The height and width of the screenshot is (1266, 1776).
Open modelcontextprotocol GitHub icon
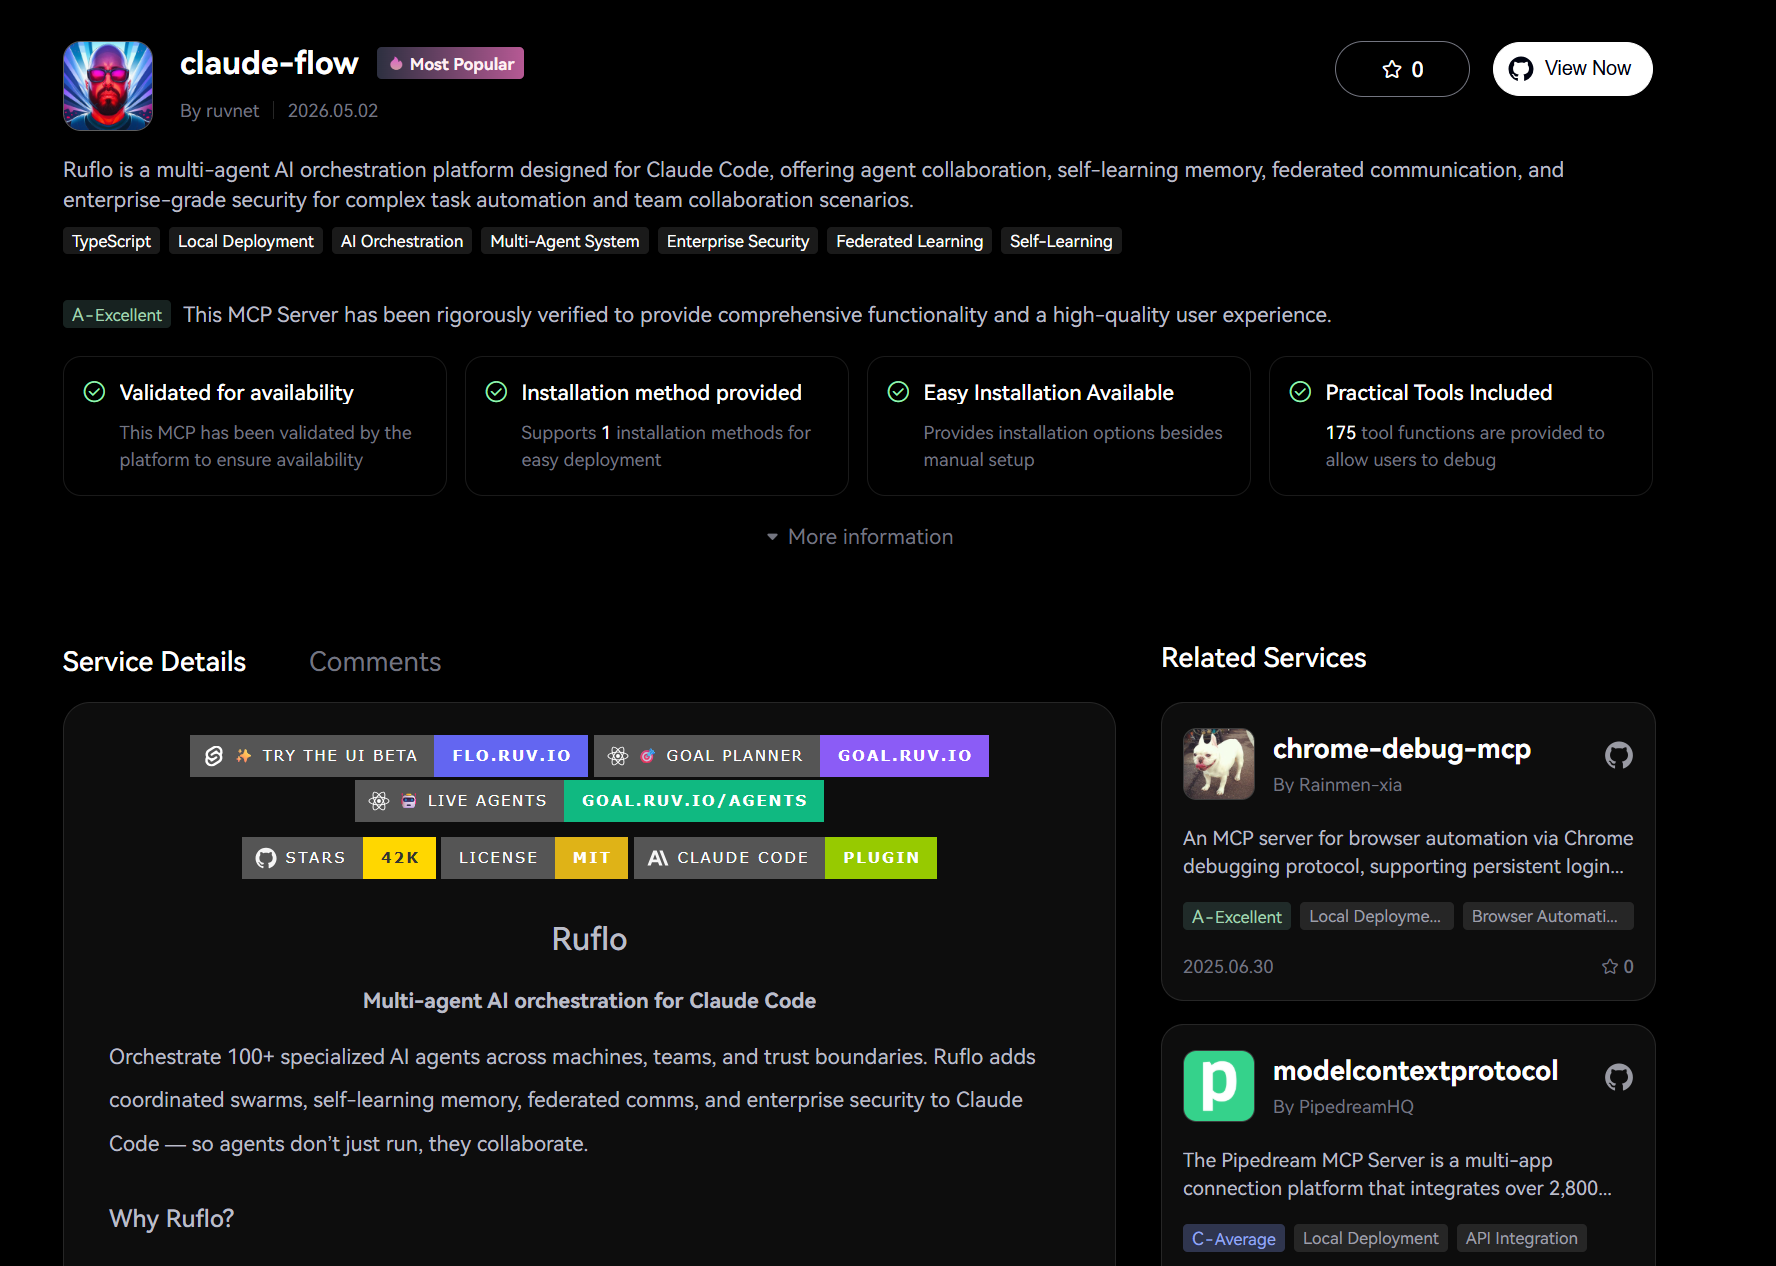(x=1619, y=1077)
